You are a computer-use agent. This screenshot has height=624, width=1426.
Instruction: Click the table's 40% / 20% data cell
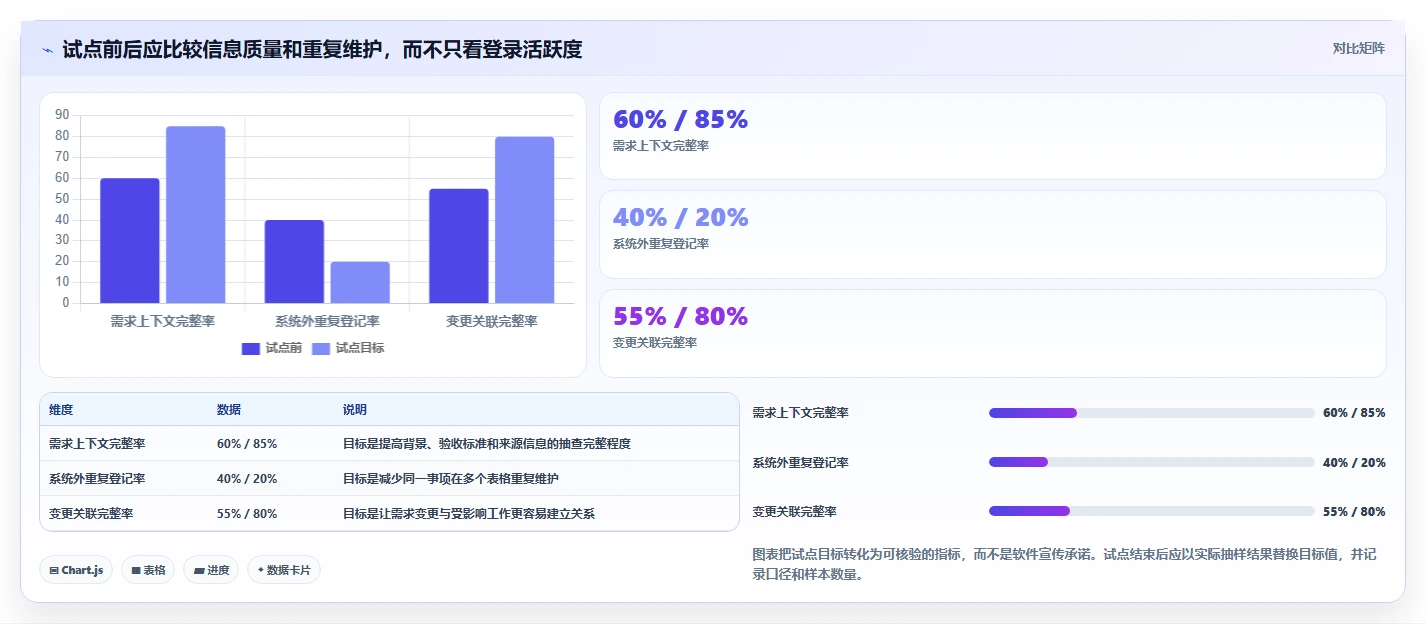tap(247, 479)
